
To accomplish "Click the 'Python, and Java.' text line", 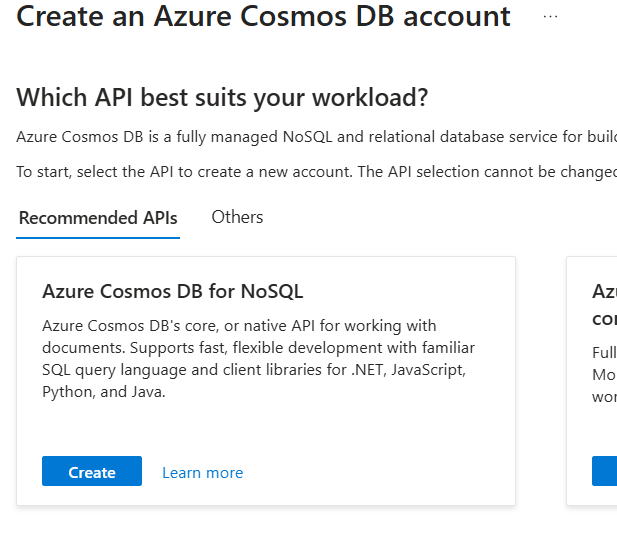I will (x=104, y=392).
